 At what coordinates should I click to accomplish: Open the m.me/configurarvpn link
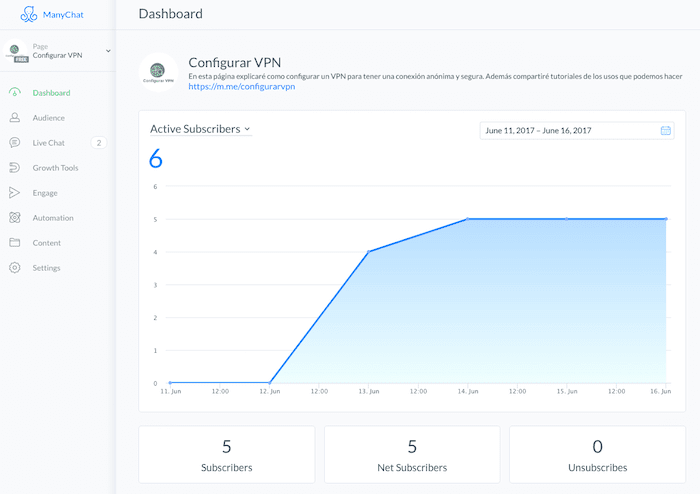[x=242, y=87]
